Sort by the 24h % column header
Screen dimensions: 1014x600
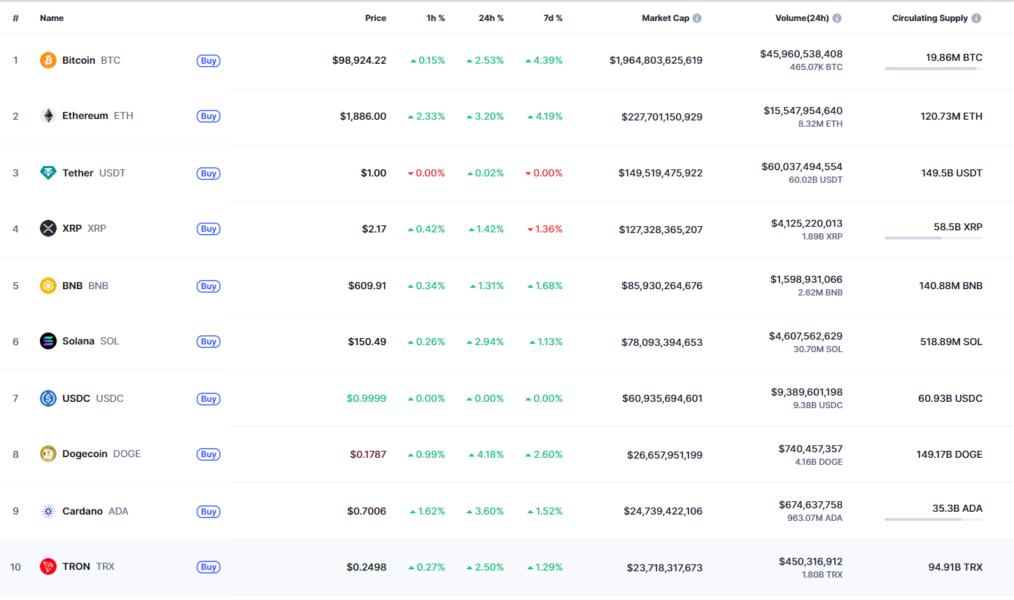[x=491, y=18]
